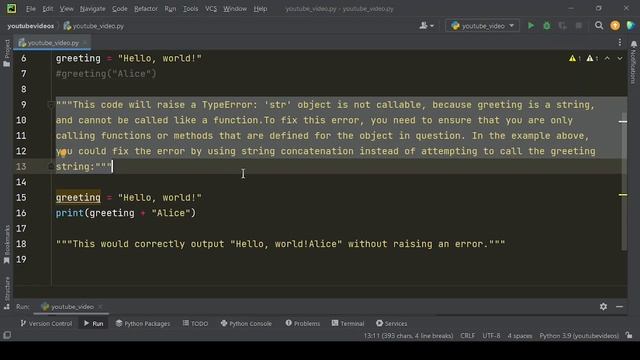Open the colorful JetBrains toolbox icon
The width and height of the screenshot is (640, 360).
[x=631, y=26]
